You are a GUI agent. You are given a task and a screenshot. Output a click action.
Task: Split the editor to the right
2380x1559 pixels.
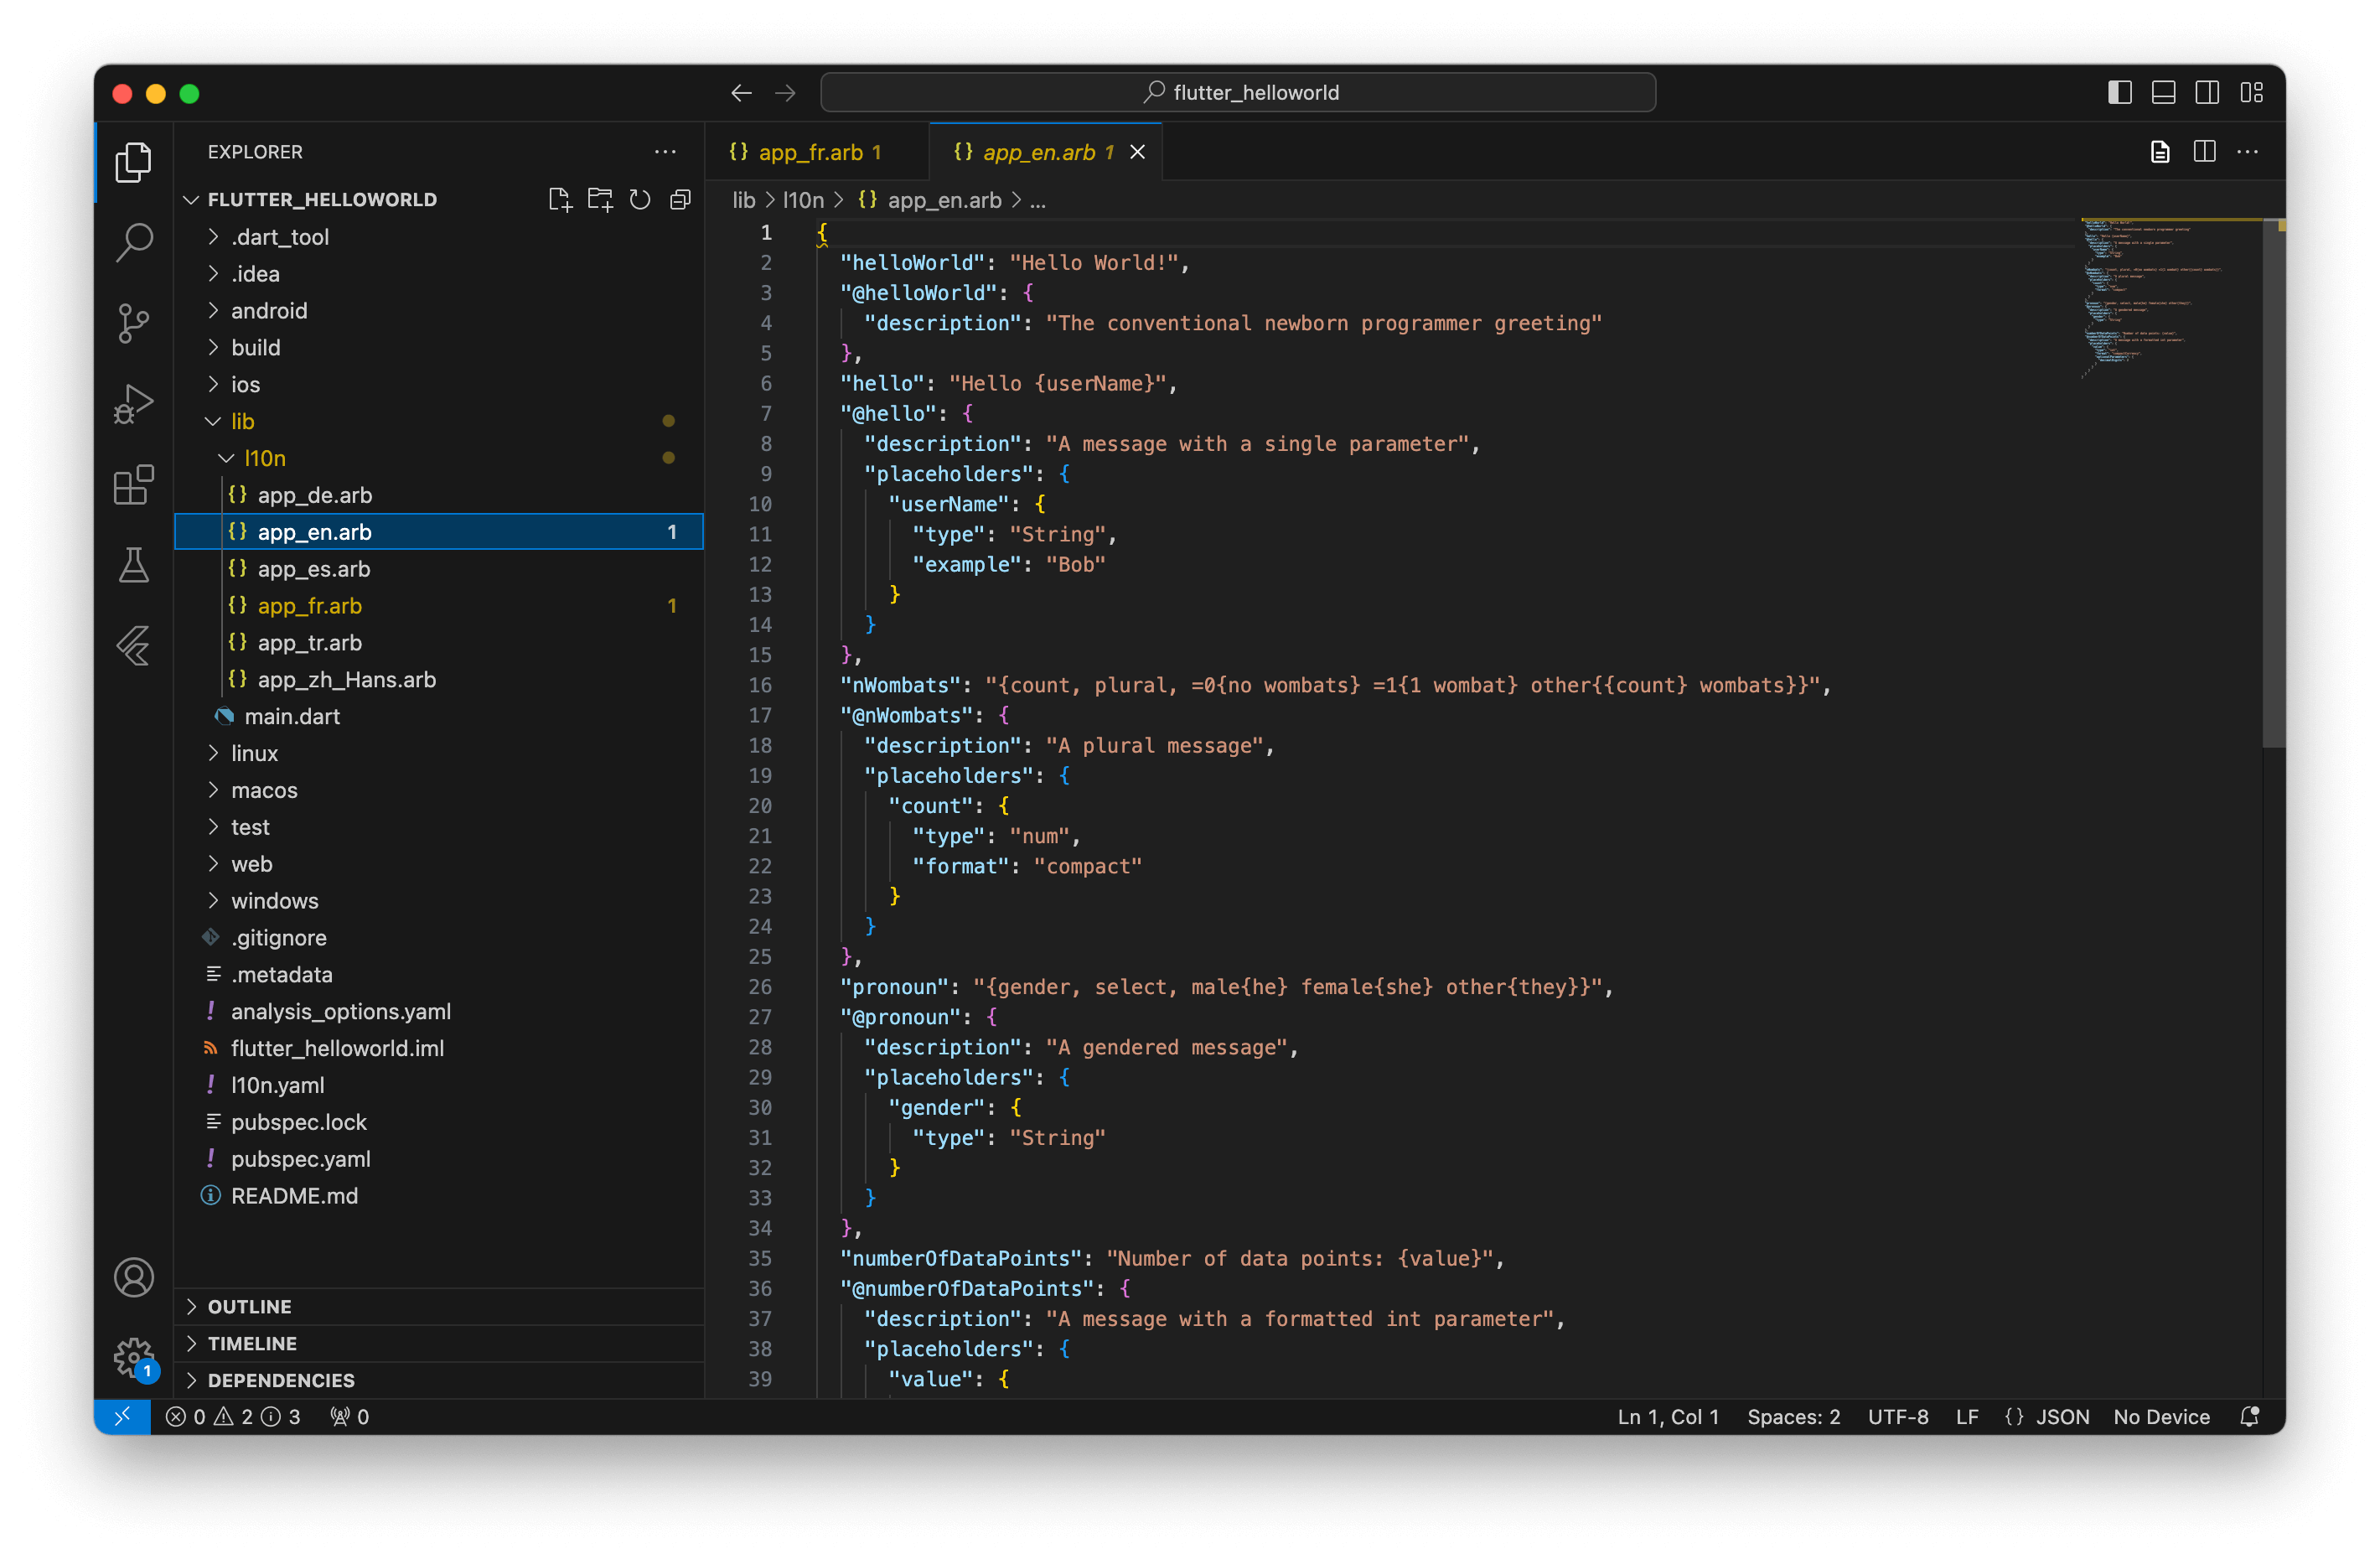(x=2204, y=152)
